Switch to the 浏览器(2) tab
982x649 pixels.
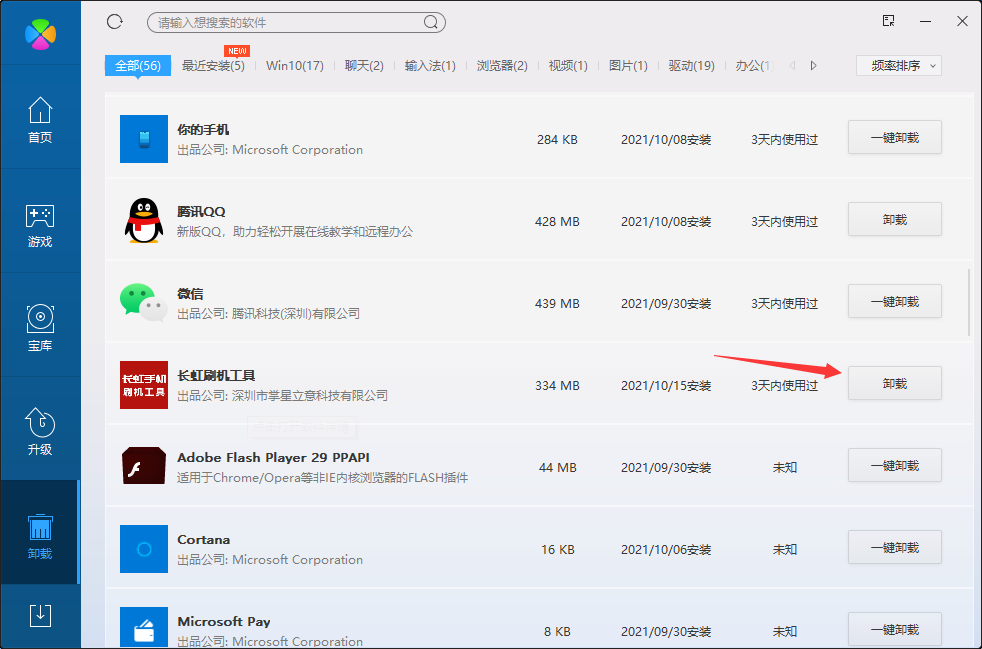point(502,66)
